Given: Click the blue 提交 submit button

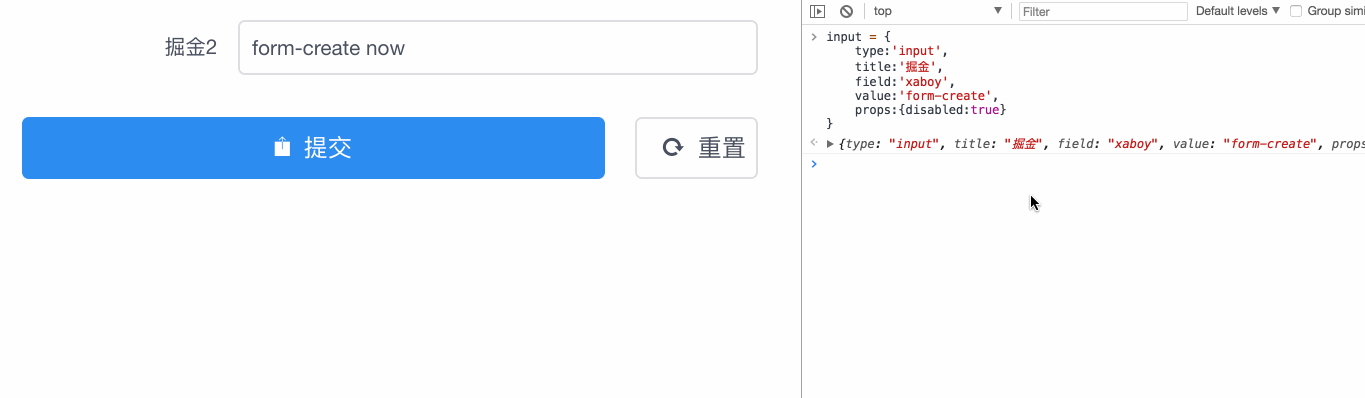Looking at the screenshot, I should click(x=313, y=148).
